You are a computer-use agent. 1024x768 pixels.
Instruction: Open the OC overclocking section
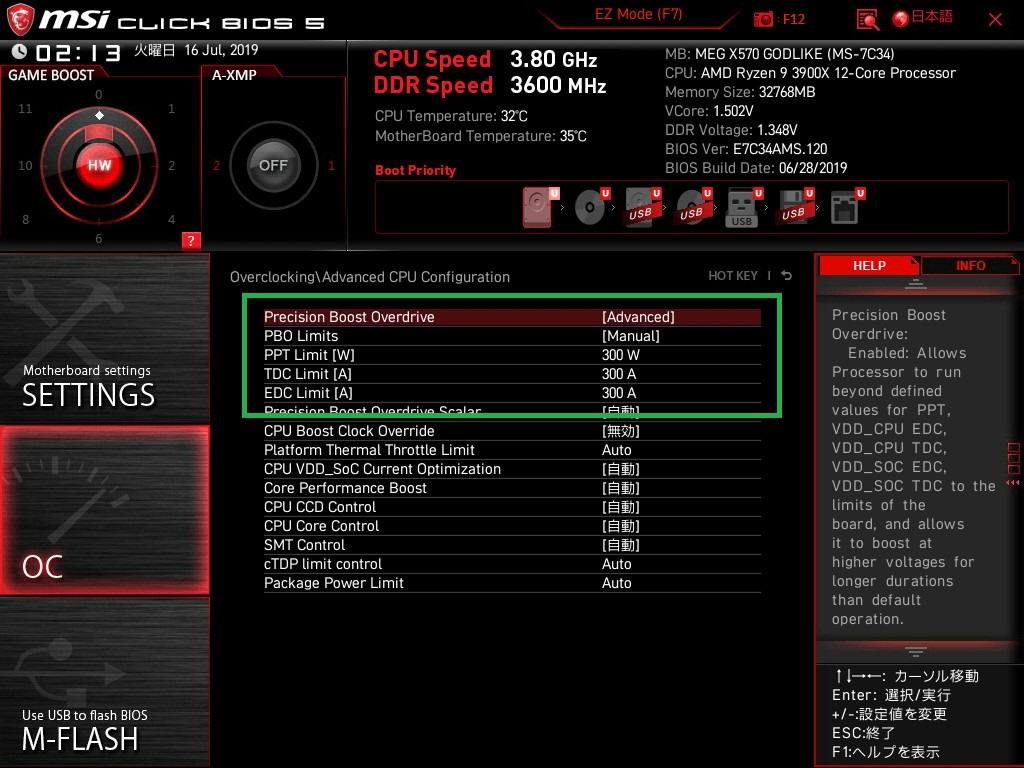(104, 510)
